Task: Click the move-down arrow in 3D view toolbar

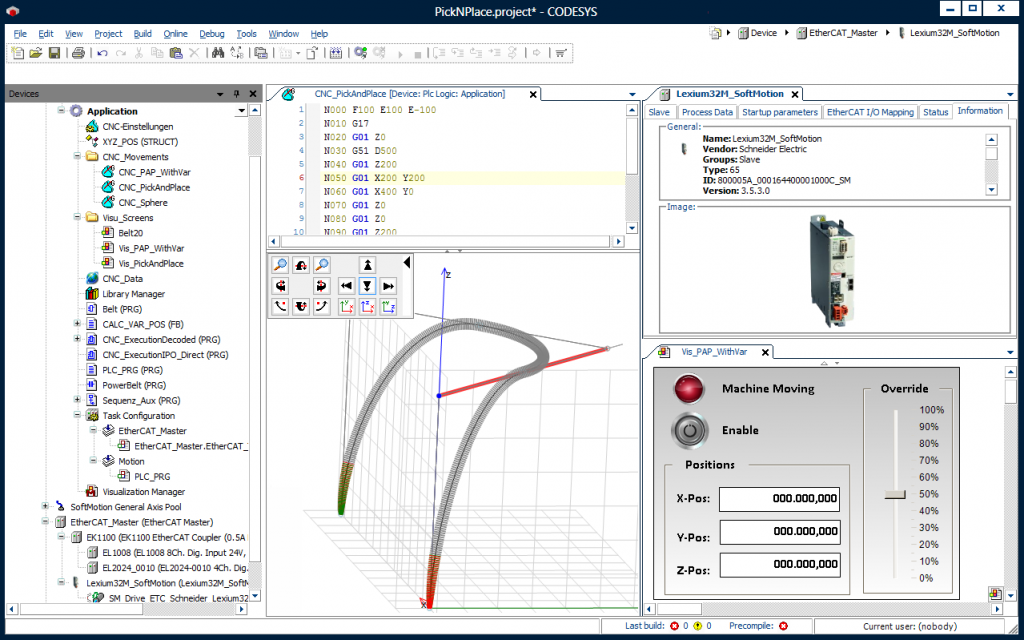Action: click(x=367, y=286)
